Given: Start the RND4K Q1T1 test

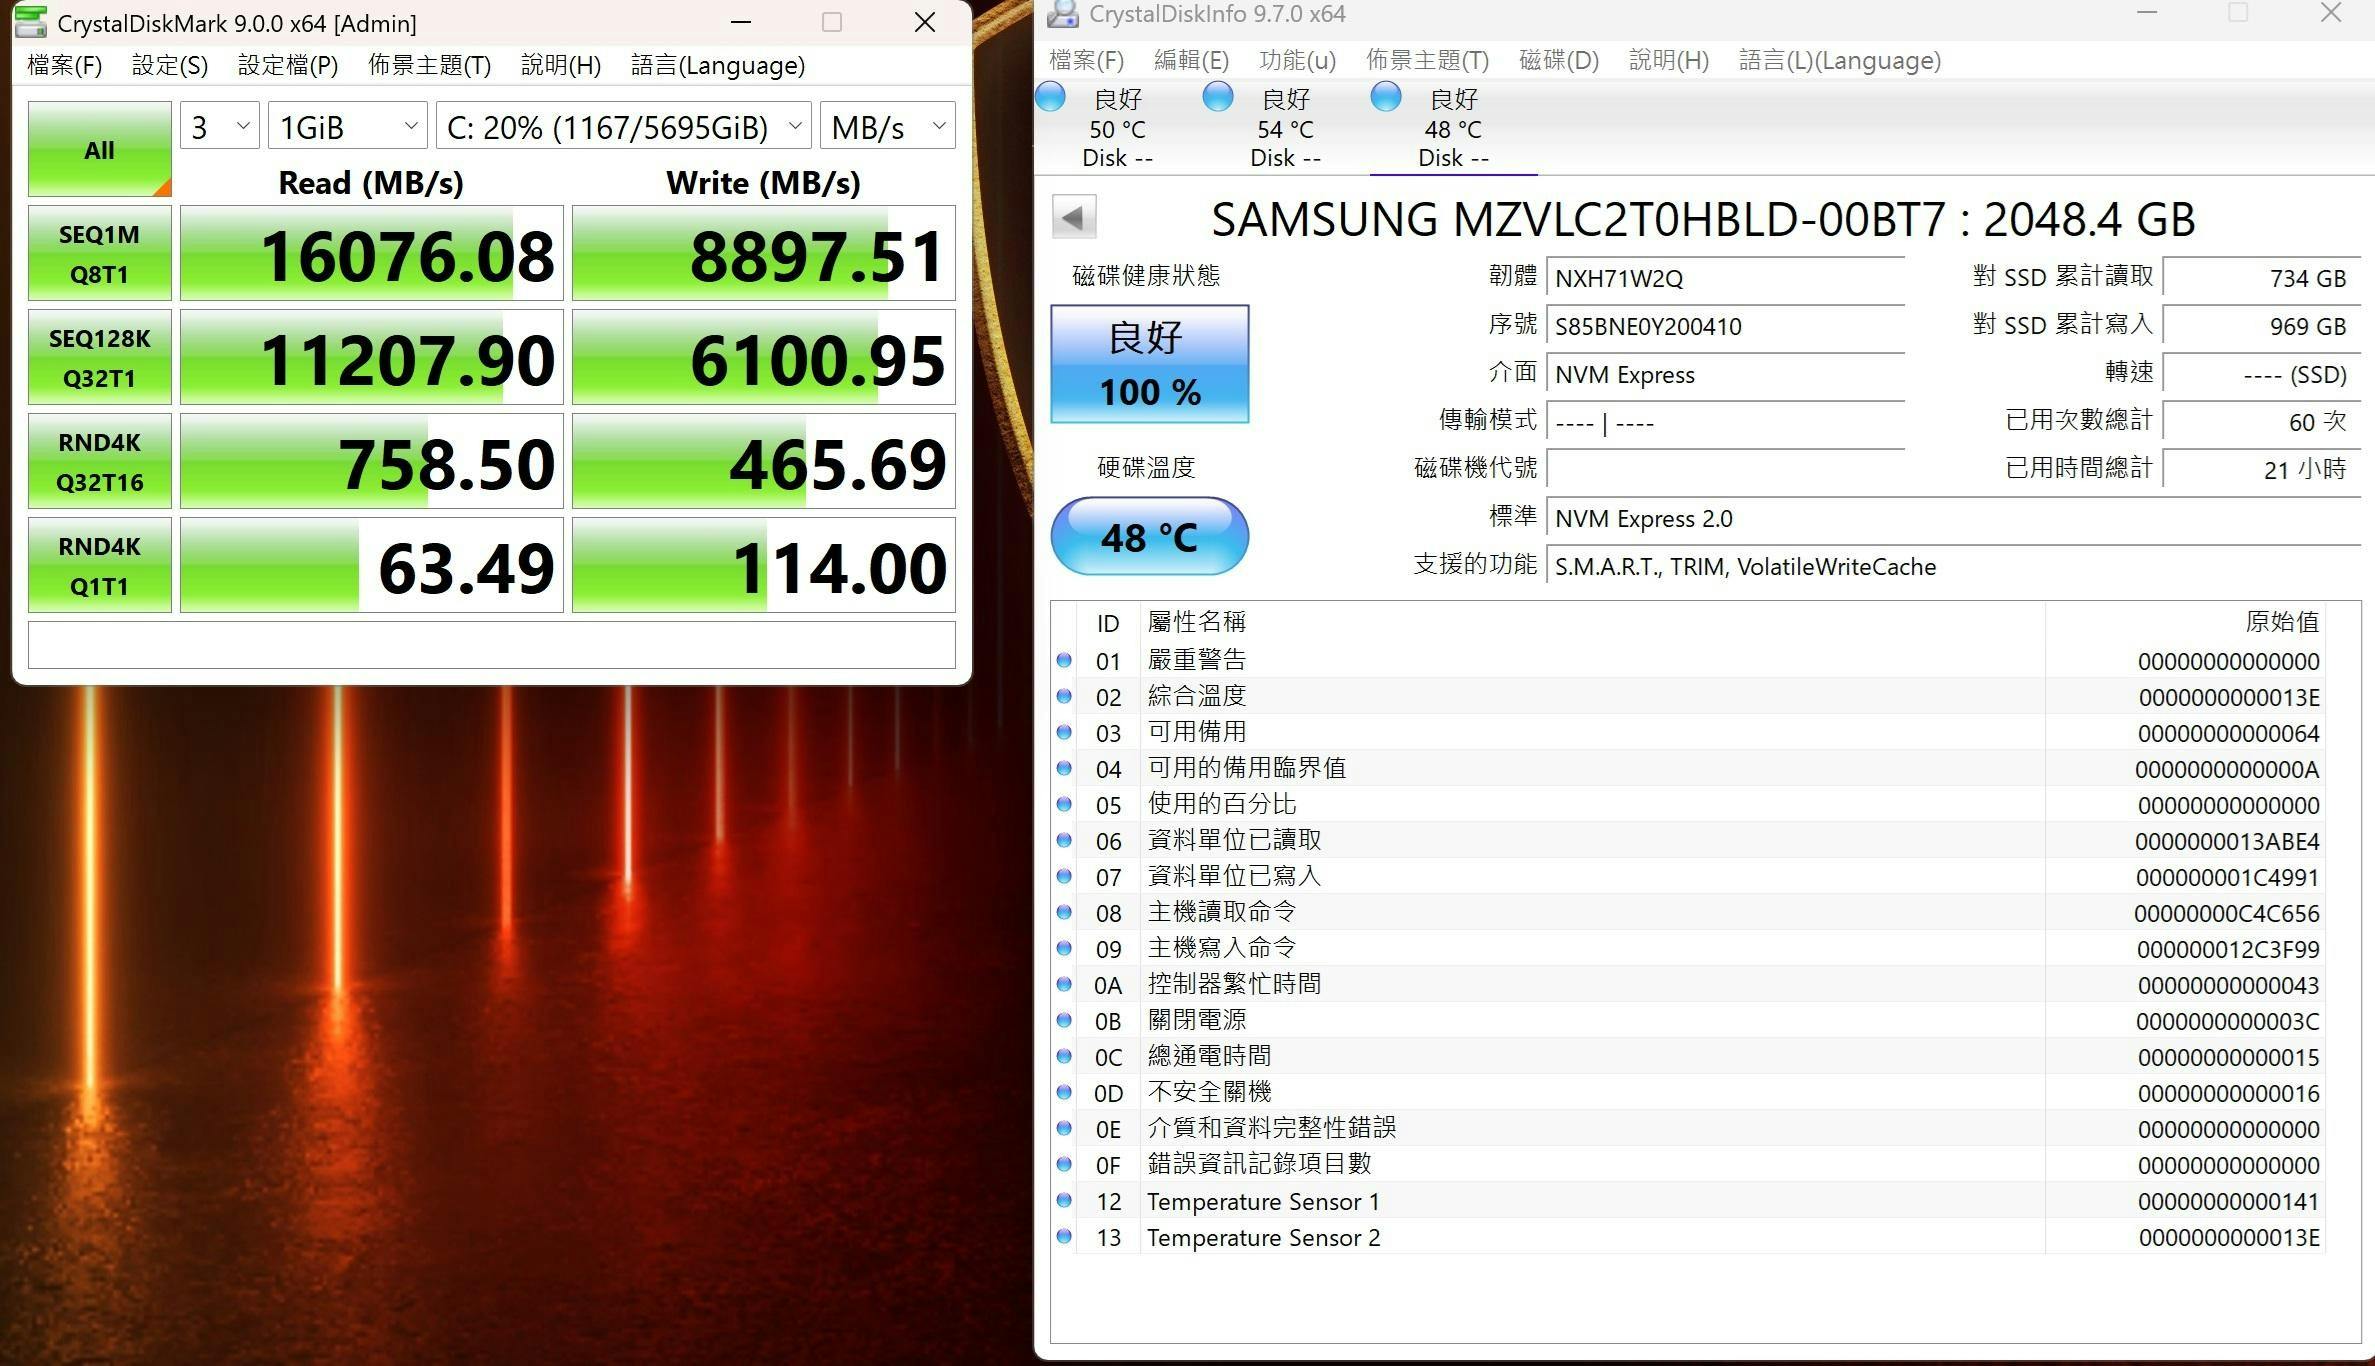Looking at the screenshot, I should 99,565.
